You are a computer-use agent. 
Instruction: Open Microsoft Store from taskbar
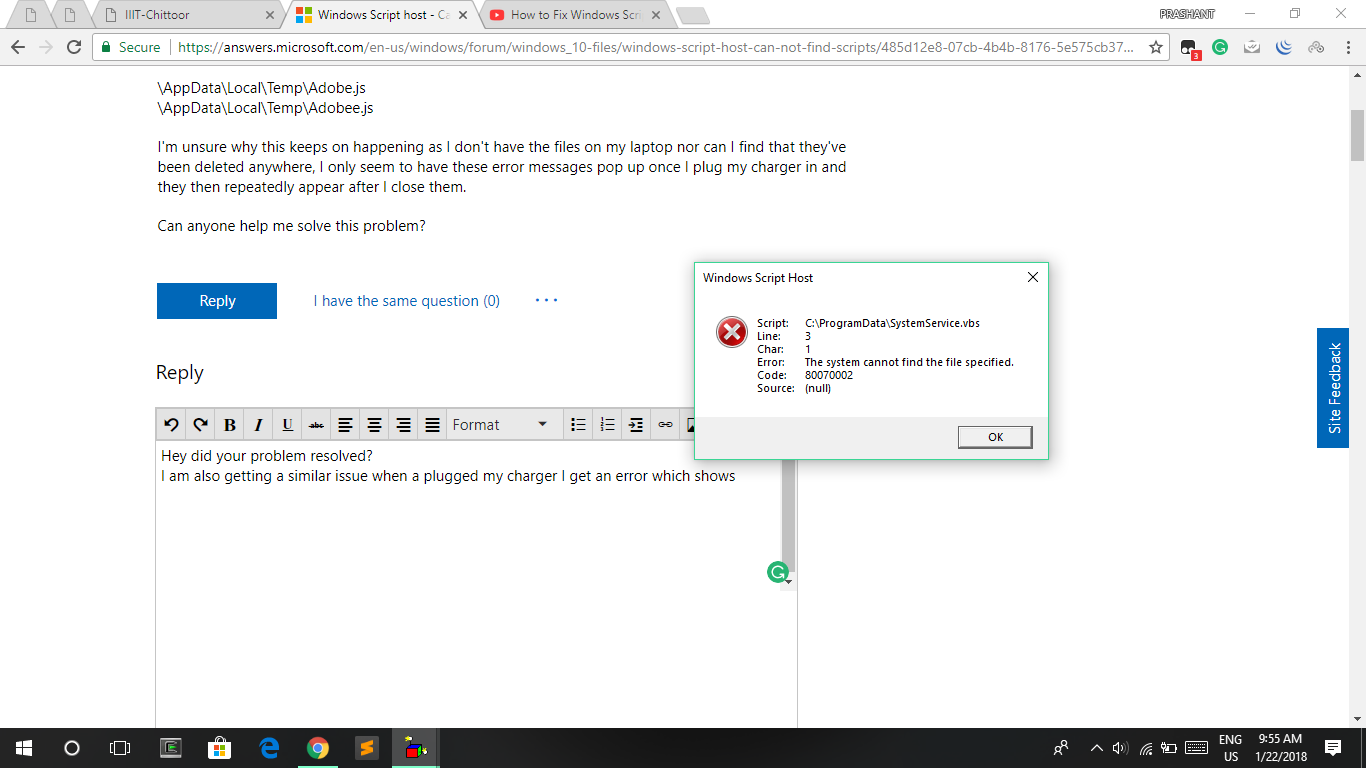coord(220,748)
